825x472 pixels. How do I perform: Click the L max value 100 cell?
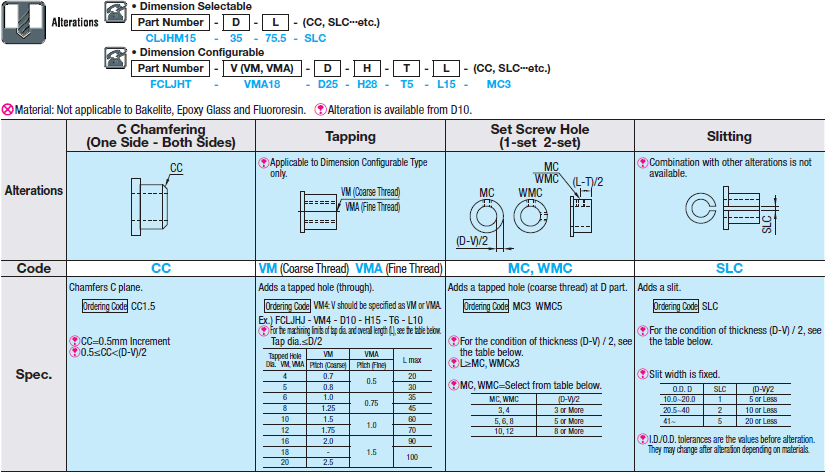click(x=412, y=457)
